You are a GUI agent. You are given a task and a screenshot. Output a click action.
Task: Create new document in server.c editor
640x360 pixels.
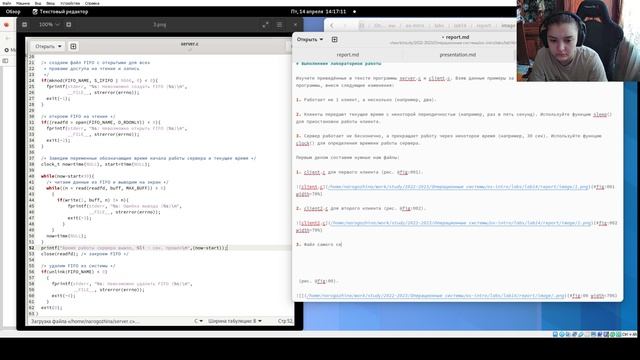coord(73,47)
